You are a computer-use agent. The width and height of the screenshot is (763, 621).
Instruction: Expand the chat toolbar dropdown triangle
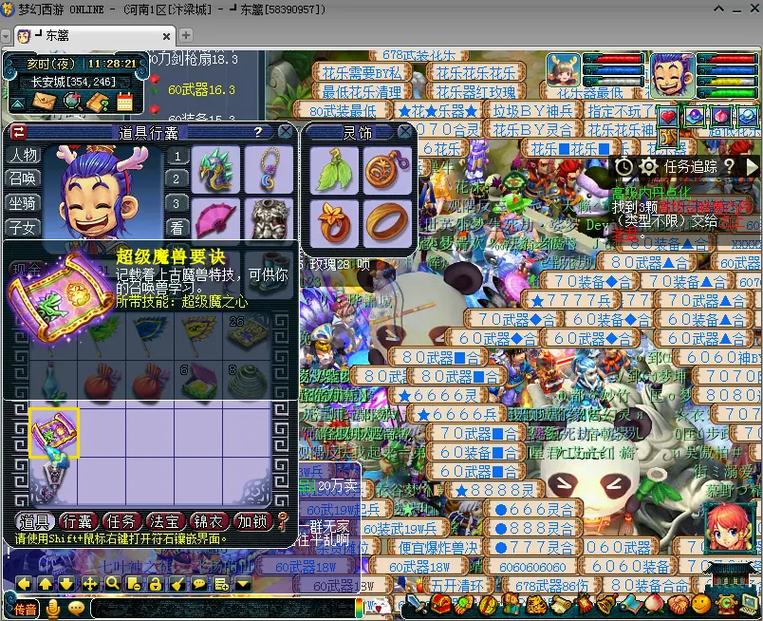(x=243, y=584)
